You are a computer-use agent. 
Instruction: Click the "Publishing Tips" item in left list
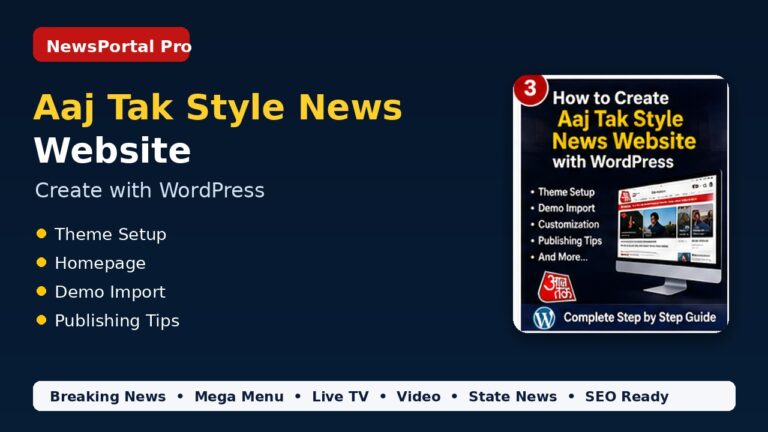(x=117, y=321)
